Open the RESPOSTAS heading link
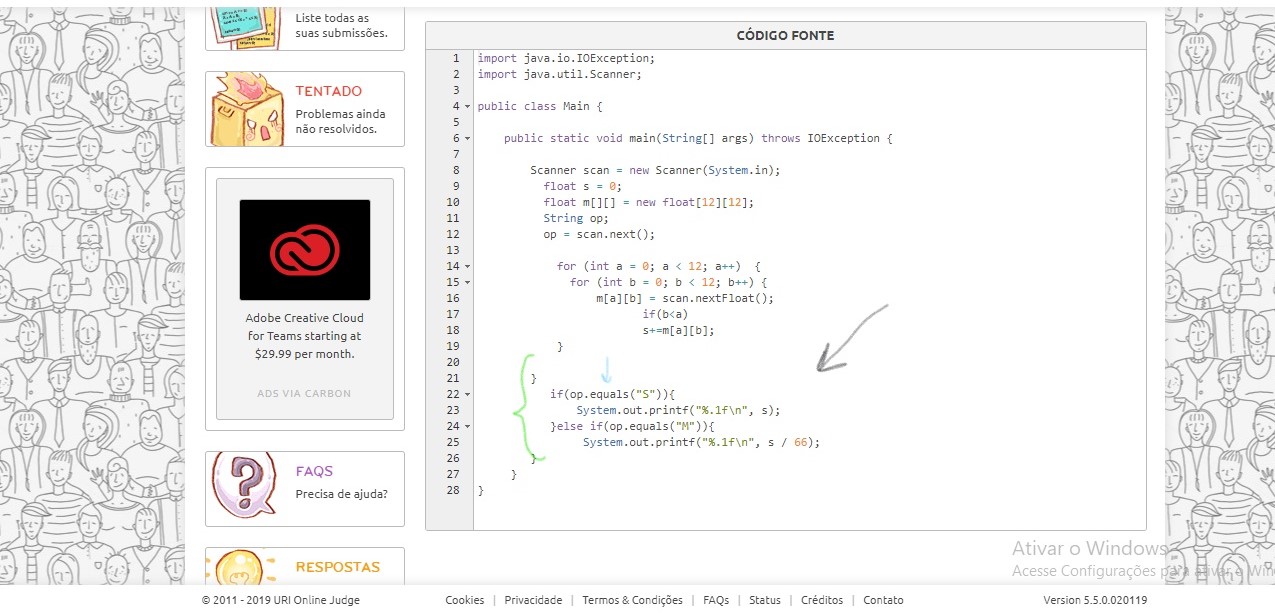Image resolution: width=1275 pixels, height=613 pixels. (338, 567)
